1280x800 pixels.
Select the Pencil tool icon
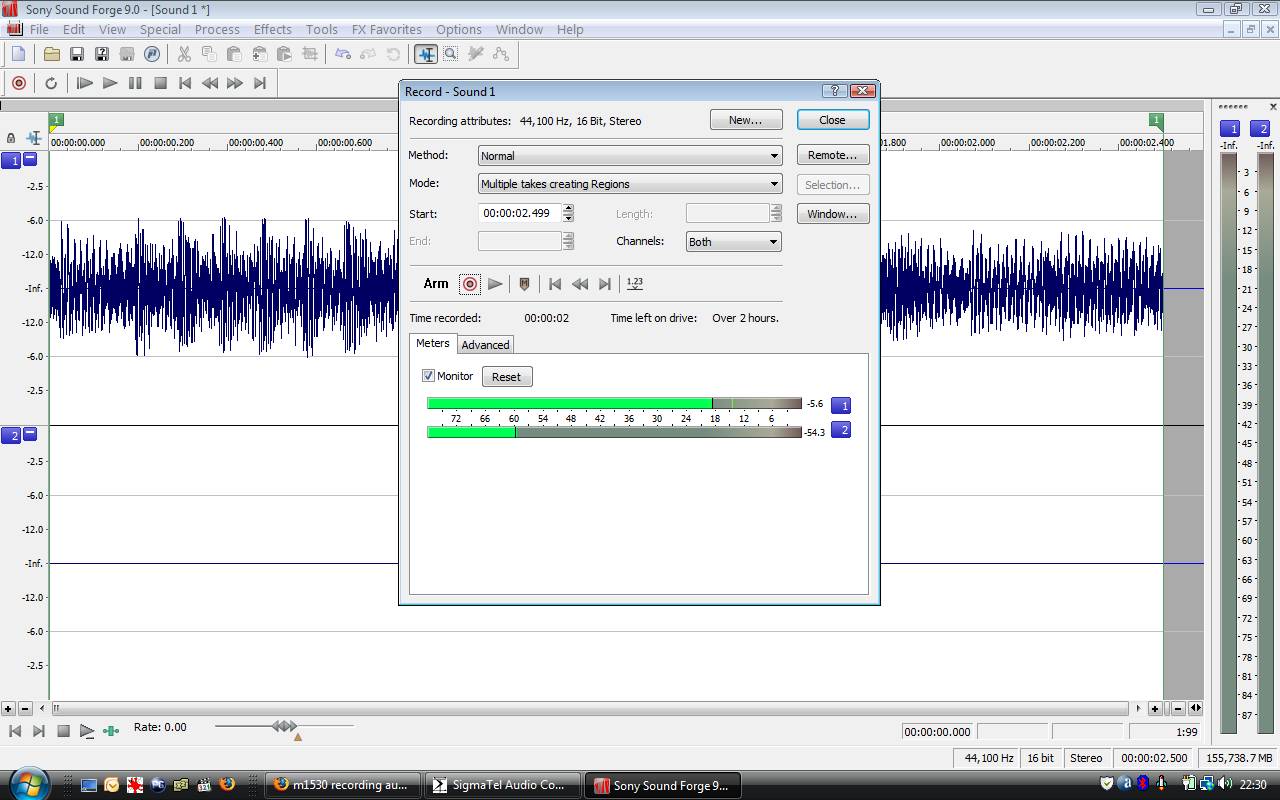pos(476,54)
